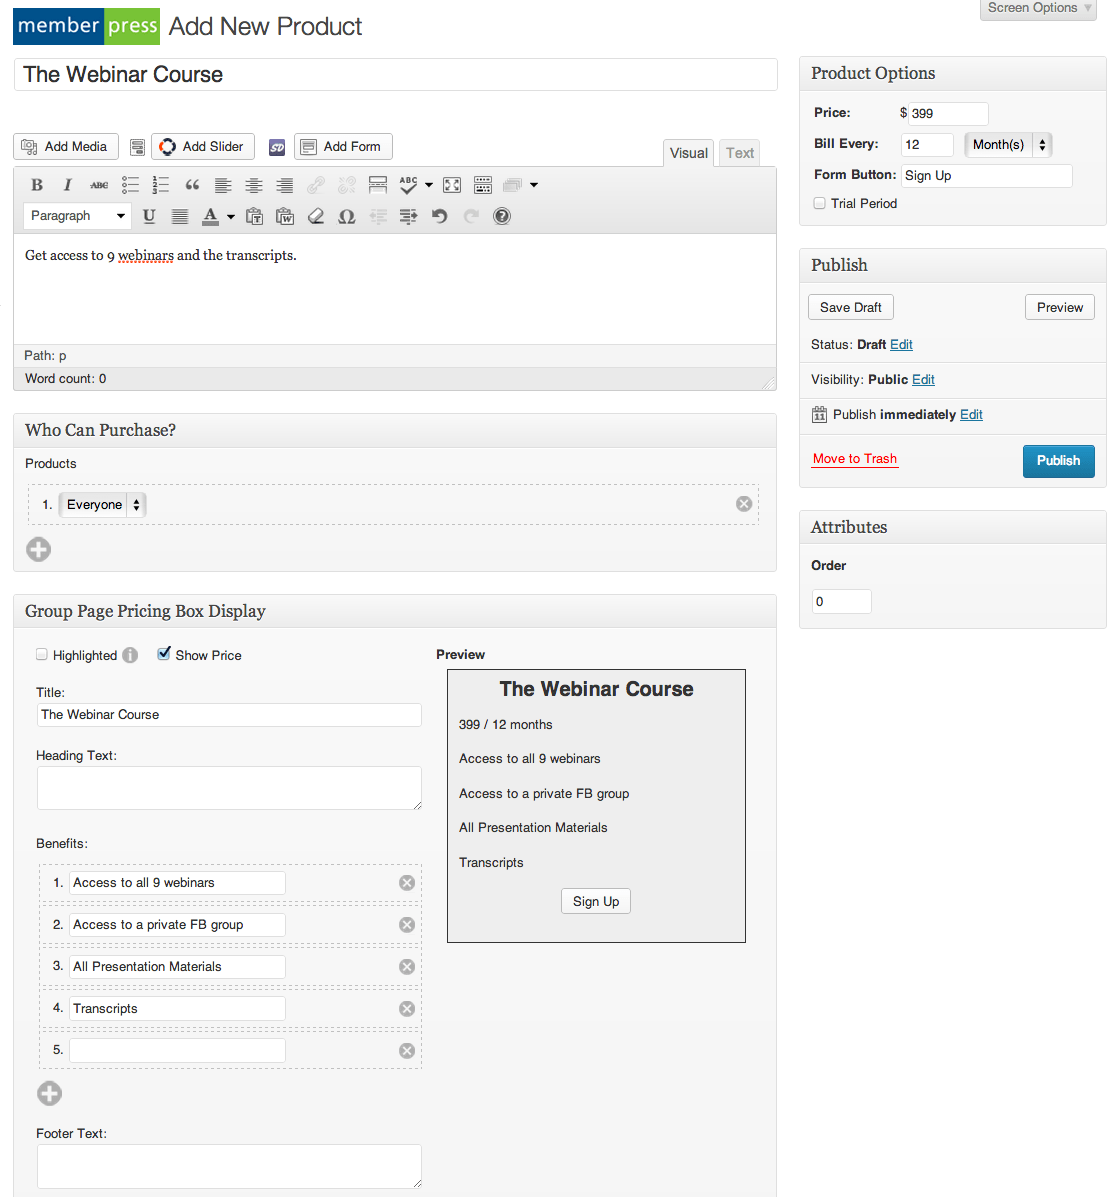This screenshot has width=1109, height=1197.
Task: Open the Month(s) billing period dropdown
Action: click(x=1008, y=145)
